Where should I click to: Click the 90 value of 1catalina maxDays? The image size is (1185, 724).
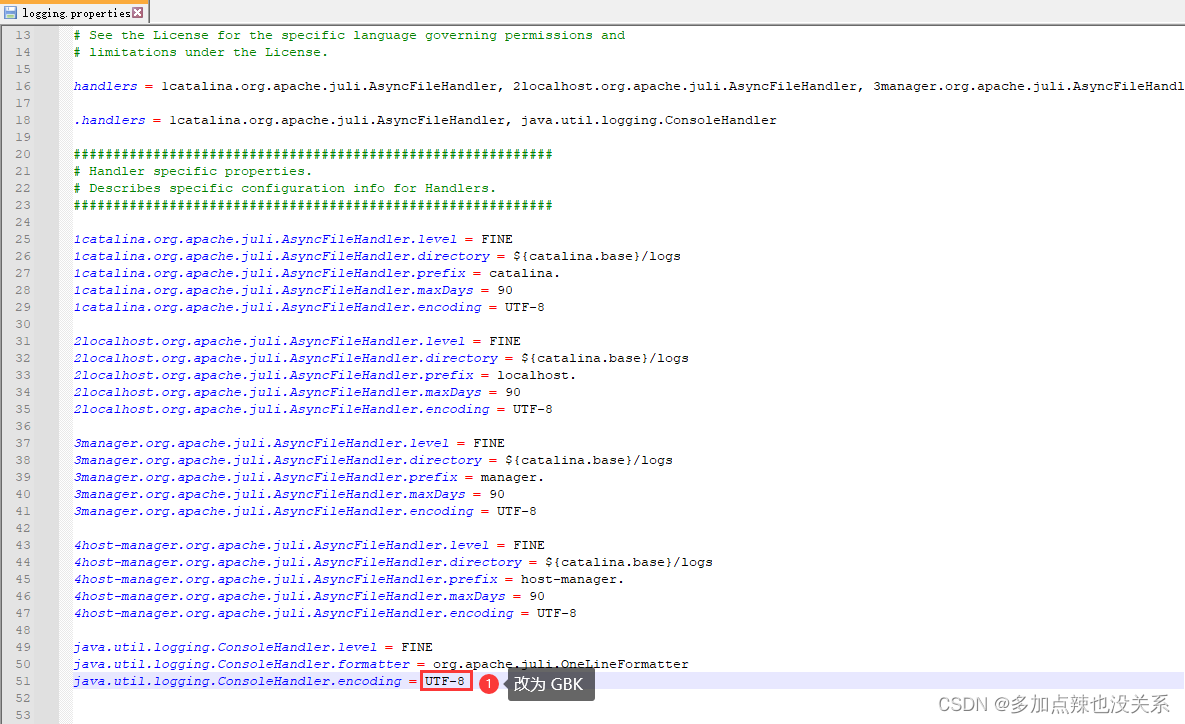[x=505, y=290]
